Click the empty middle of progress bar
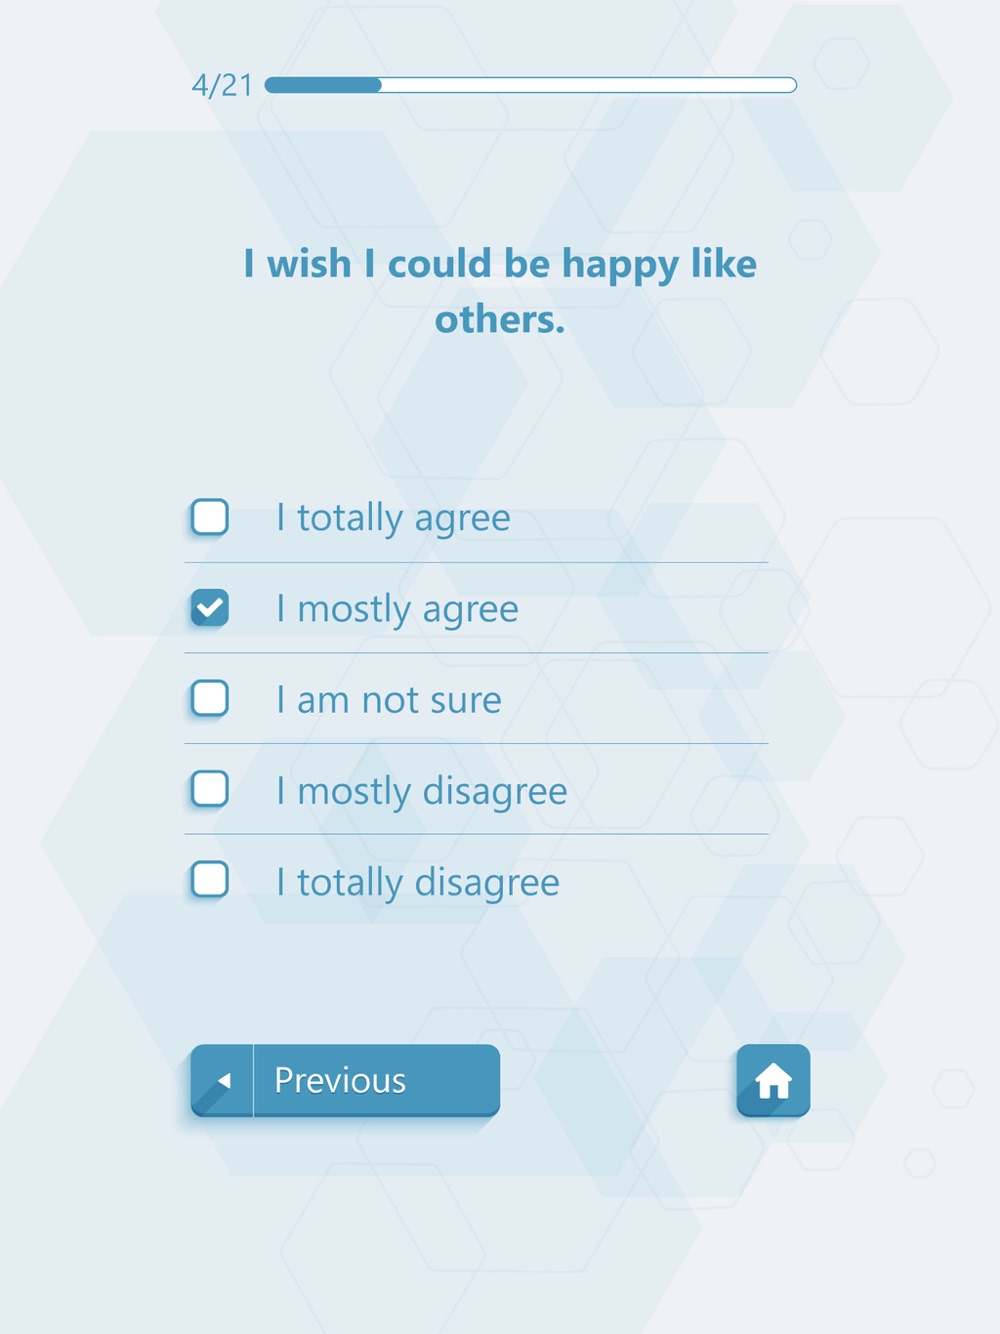This screenshot has height=1334, width=1000. (x=589, y=85)
